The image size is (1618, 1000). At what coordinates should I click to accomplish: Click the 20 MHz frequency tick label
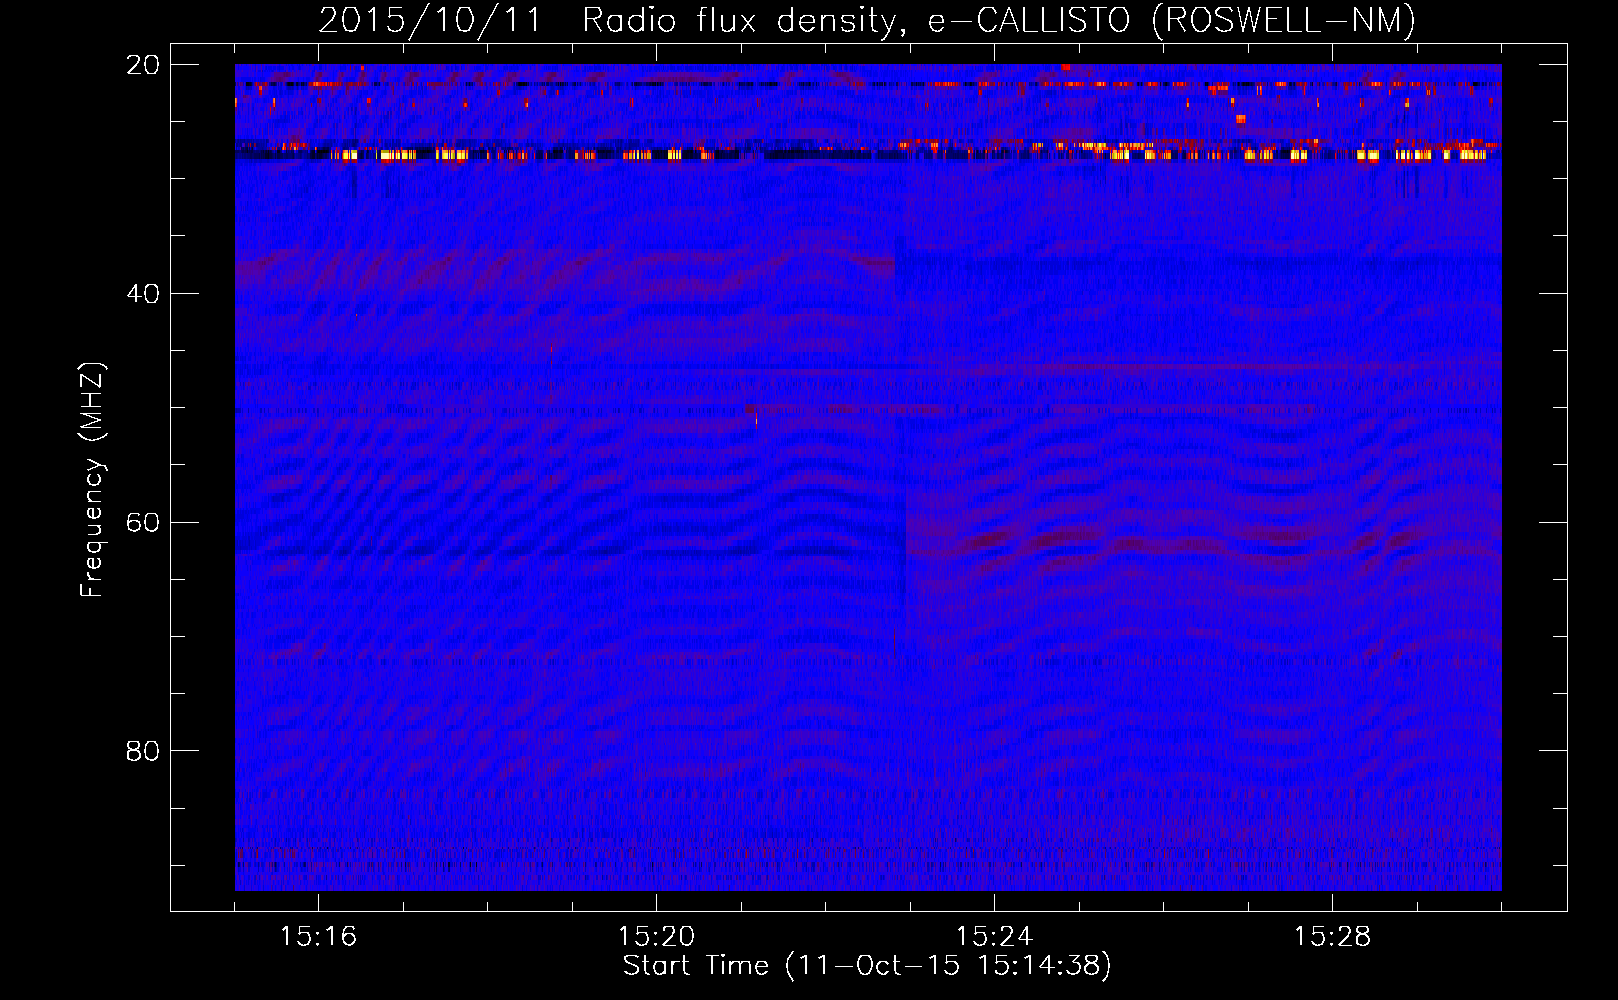click(142, 65)
